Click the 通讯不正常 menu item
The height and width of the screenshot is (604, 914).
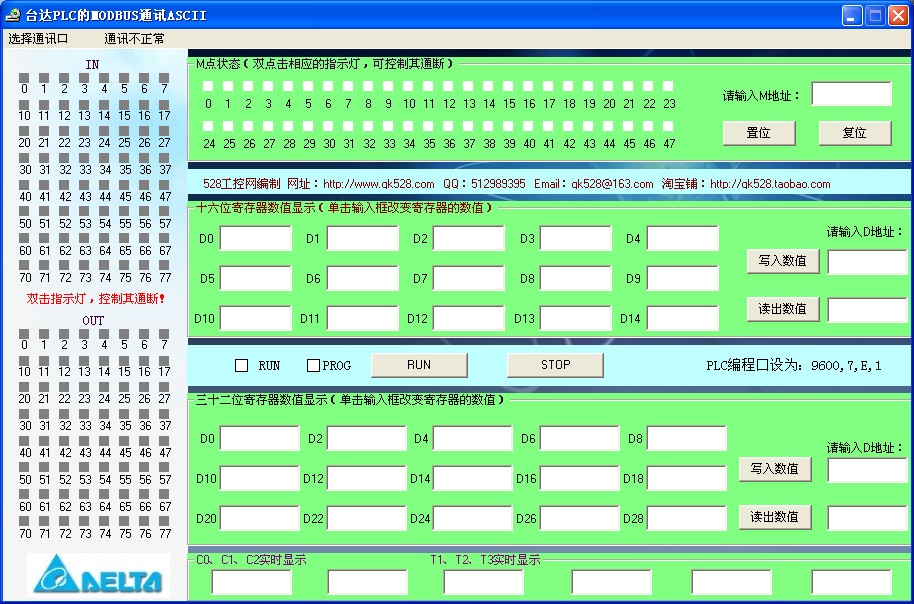[x=134, y=39]
